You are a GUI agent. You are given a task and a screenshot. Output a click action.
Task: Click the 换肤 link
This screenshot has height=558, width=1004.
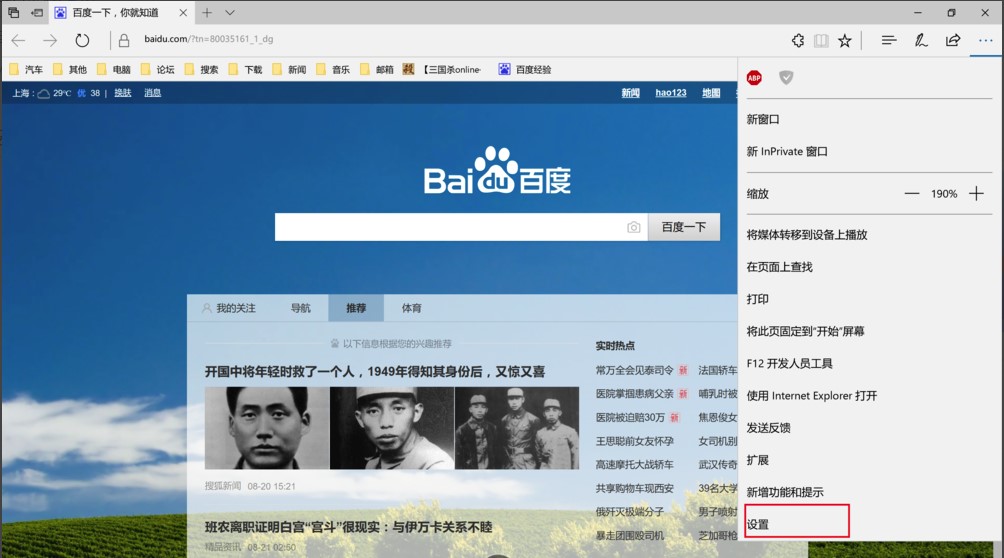(x=122, y=93)
